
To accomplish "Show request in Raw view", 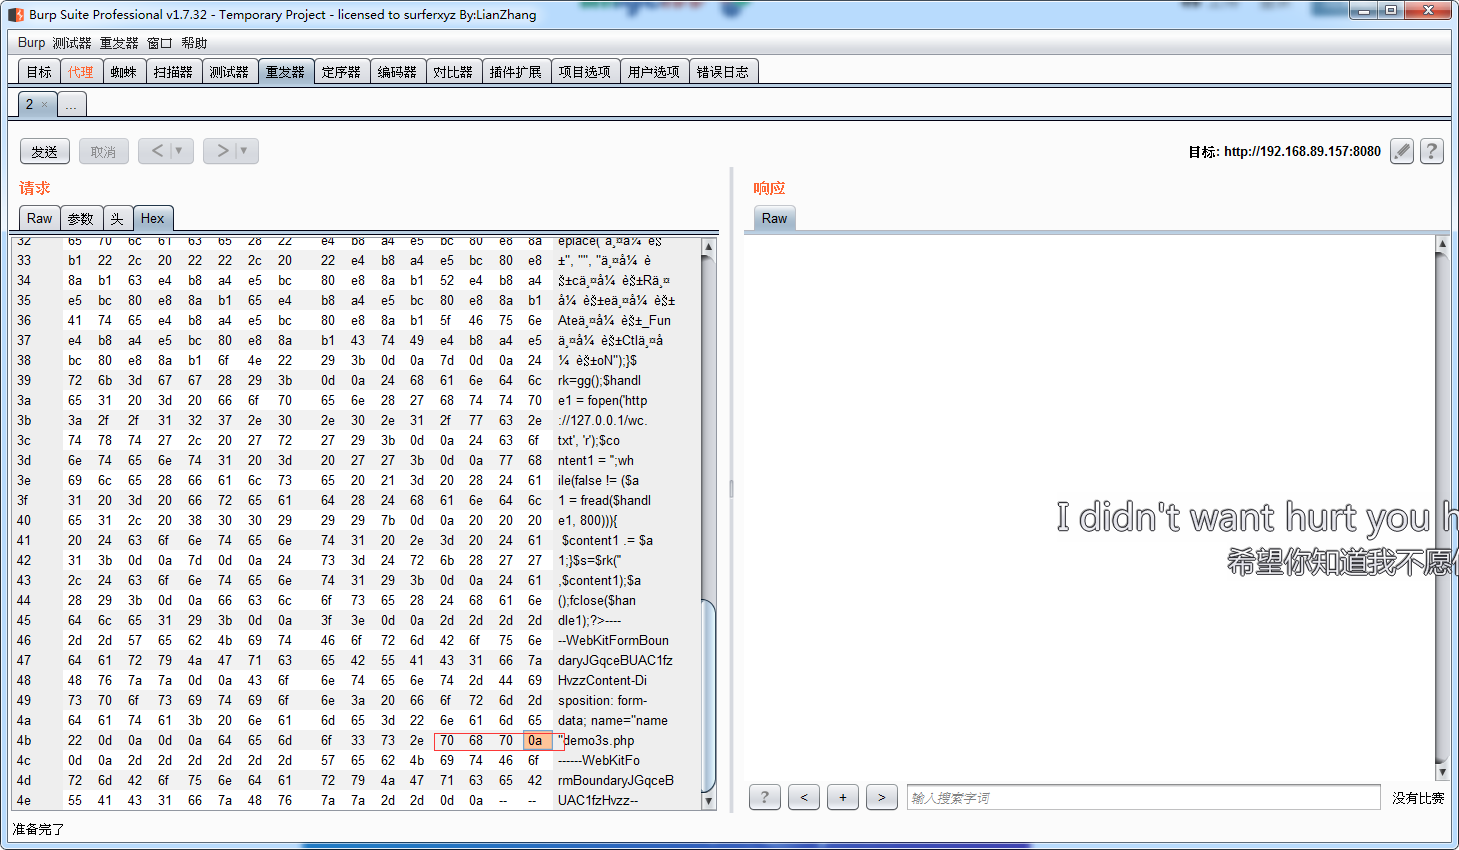I will coord(40,218).
